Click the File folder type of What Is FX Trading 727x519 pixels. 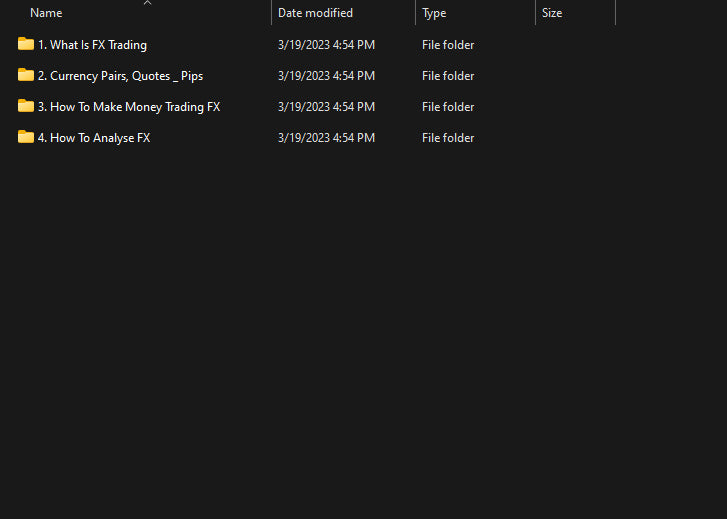448,45
